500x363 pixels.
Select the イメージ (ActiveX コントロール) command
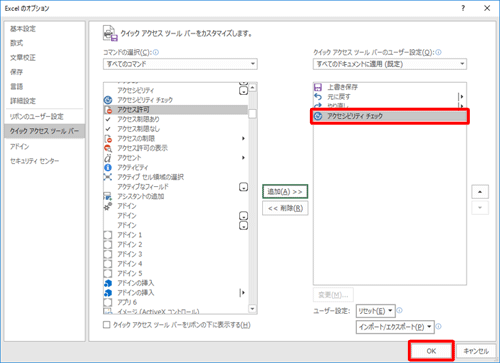pos(176,311)
